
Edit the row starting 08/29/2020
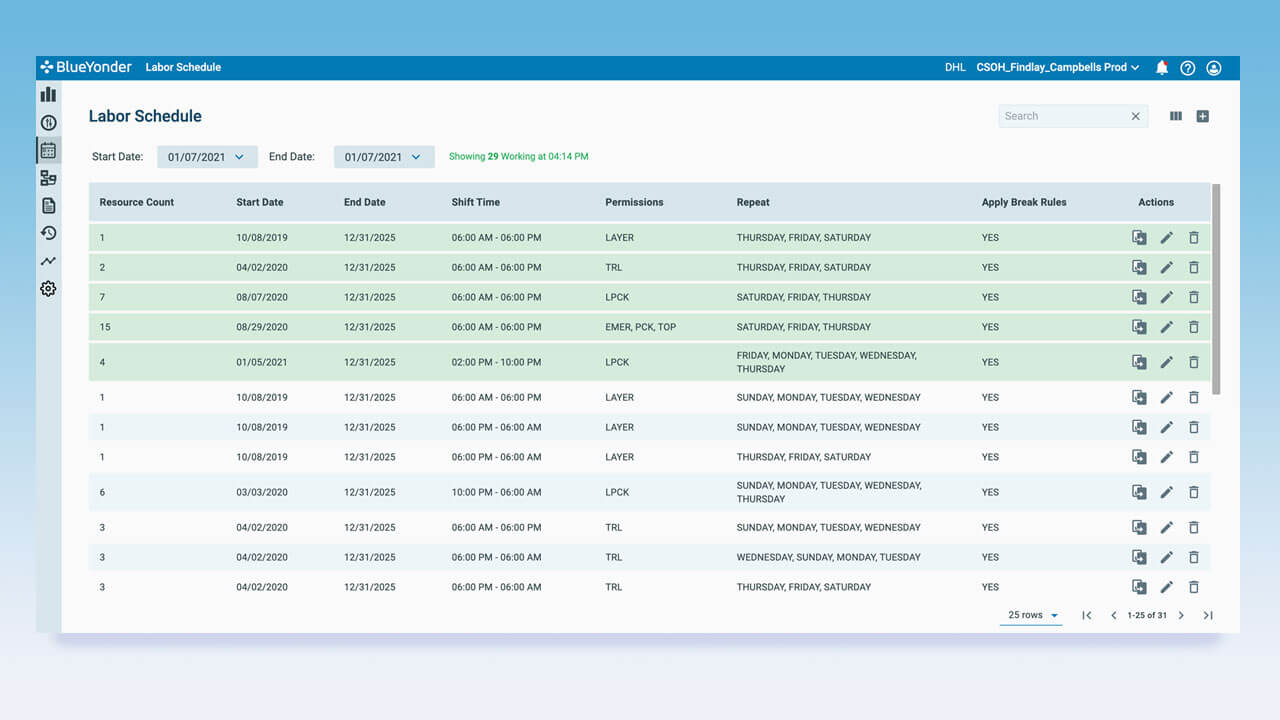pos(1166,327)
